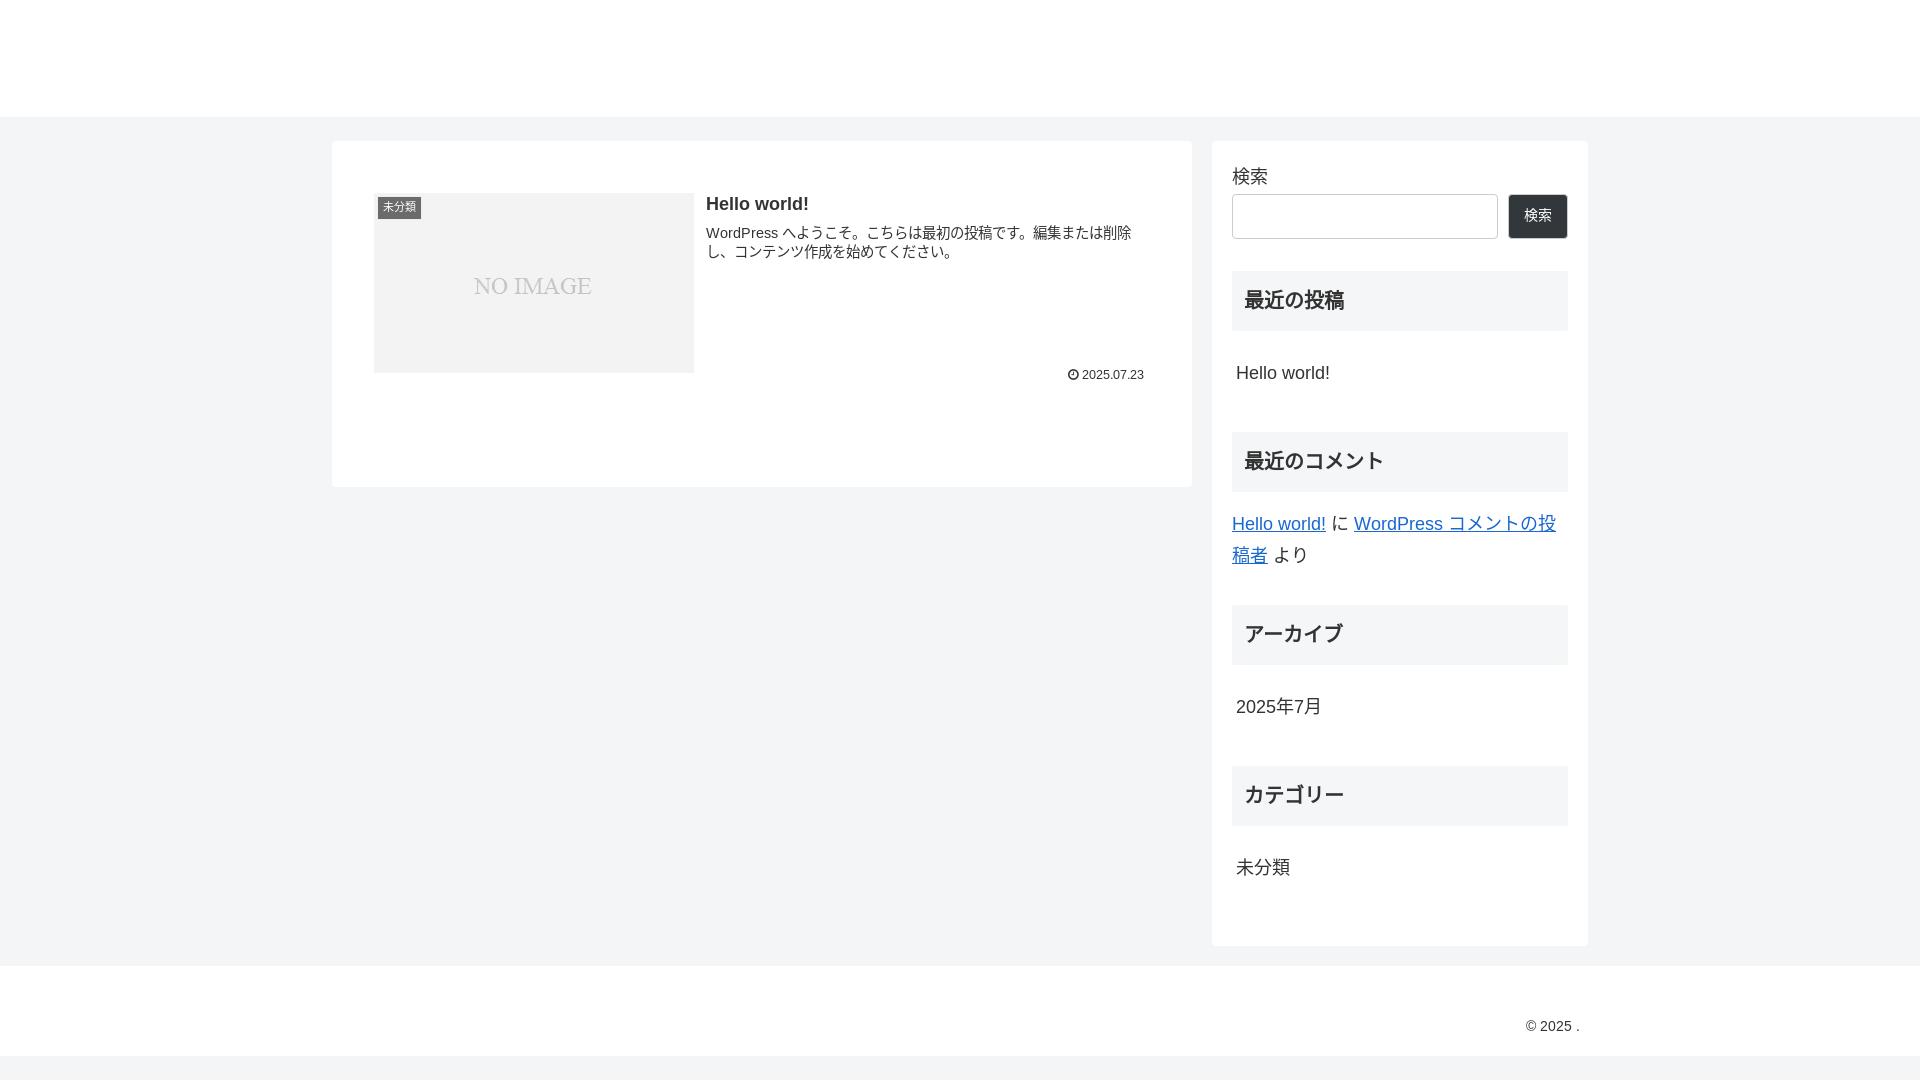
Task: Click the 検索 label above search box
Action: (1249, 177)
